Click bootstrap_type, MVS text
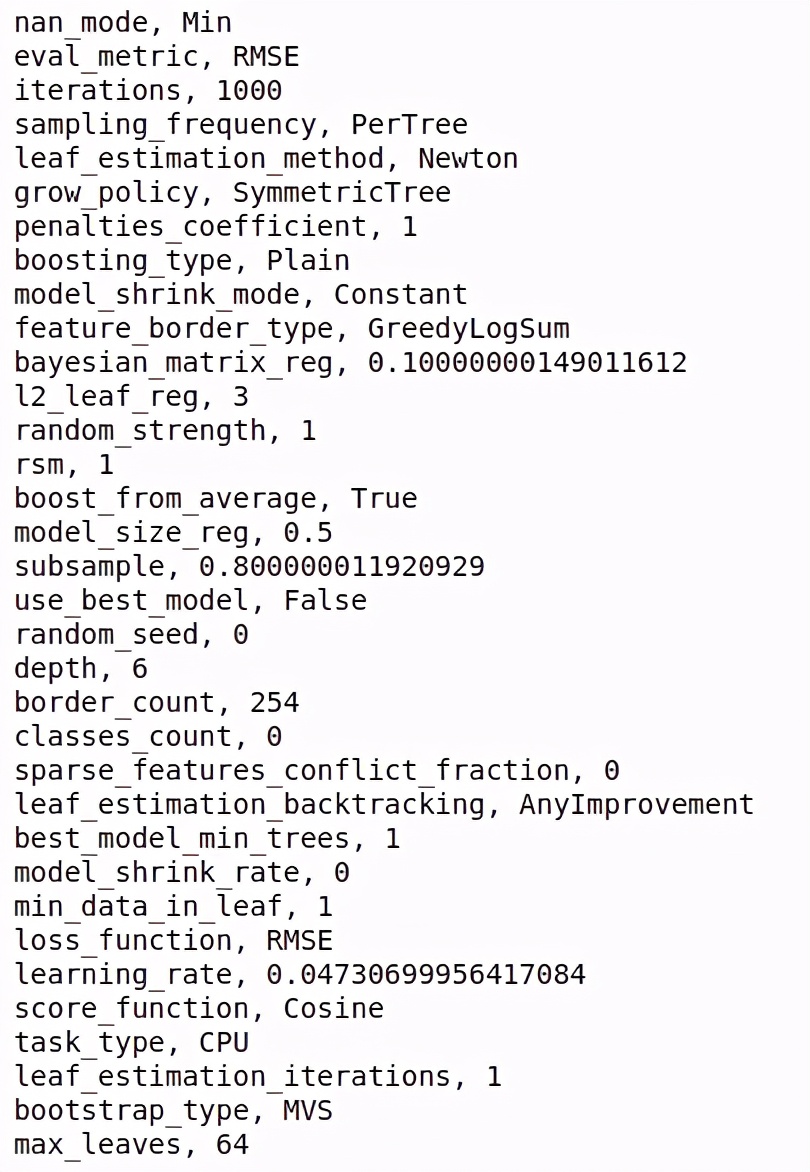 click(173, 1110)
